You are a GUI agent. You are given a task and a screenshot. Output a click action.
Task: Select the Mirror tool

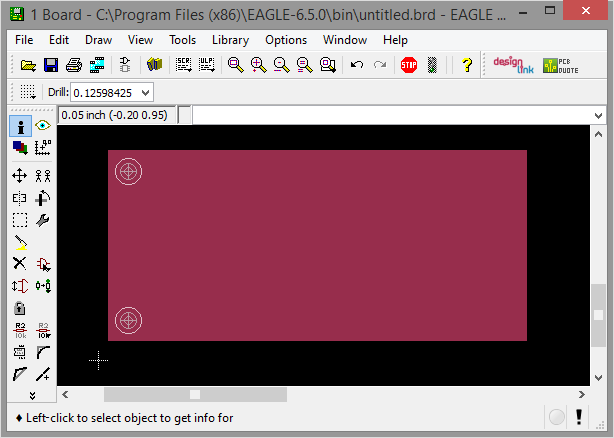[x=20, y=198]
